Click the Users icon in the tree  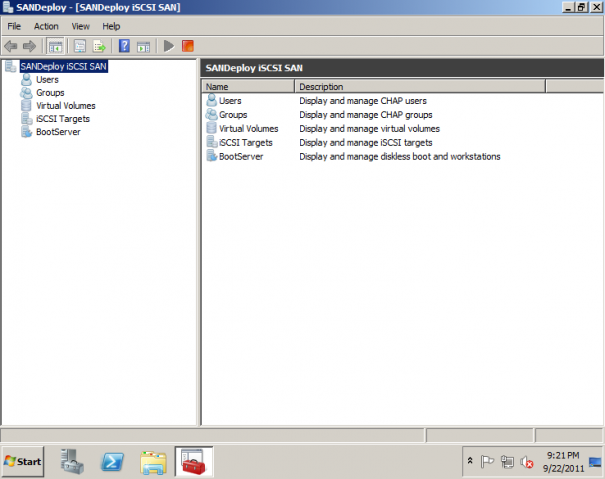click(x=27, y=80)
